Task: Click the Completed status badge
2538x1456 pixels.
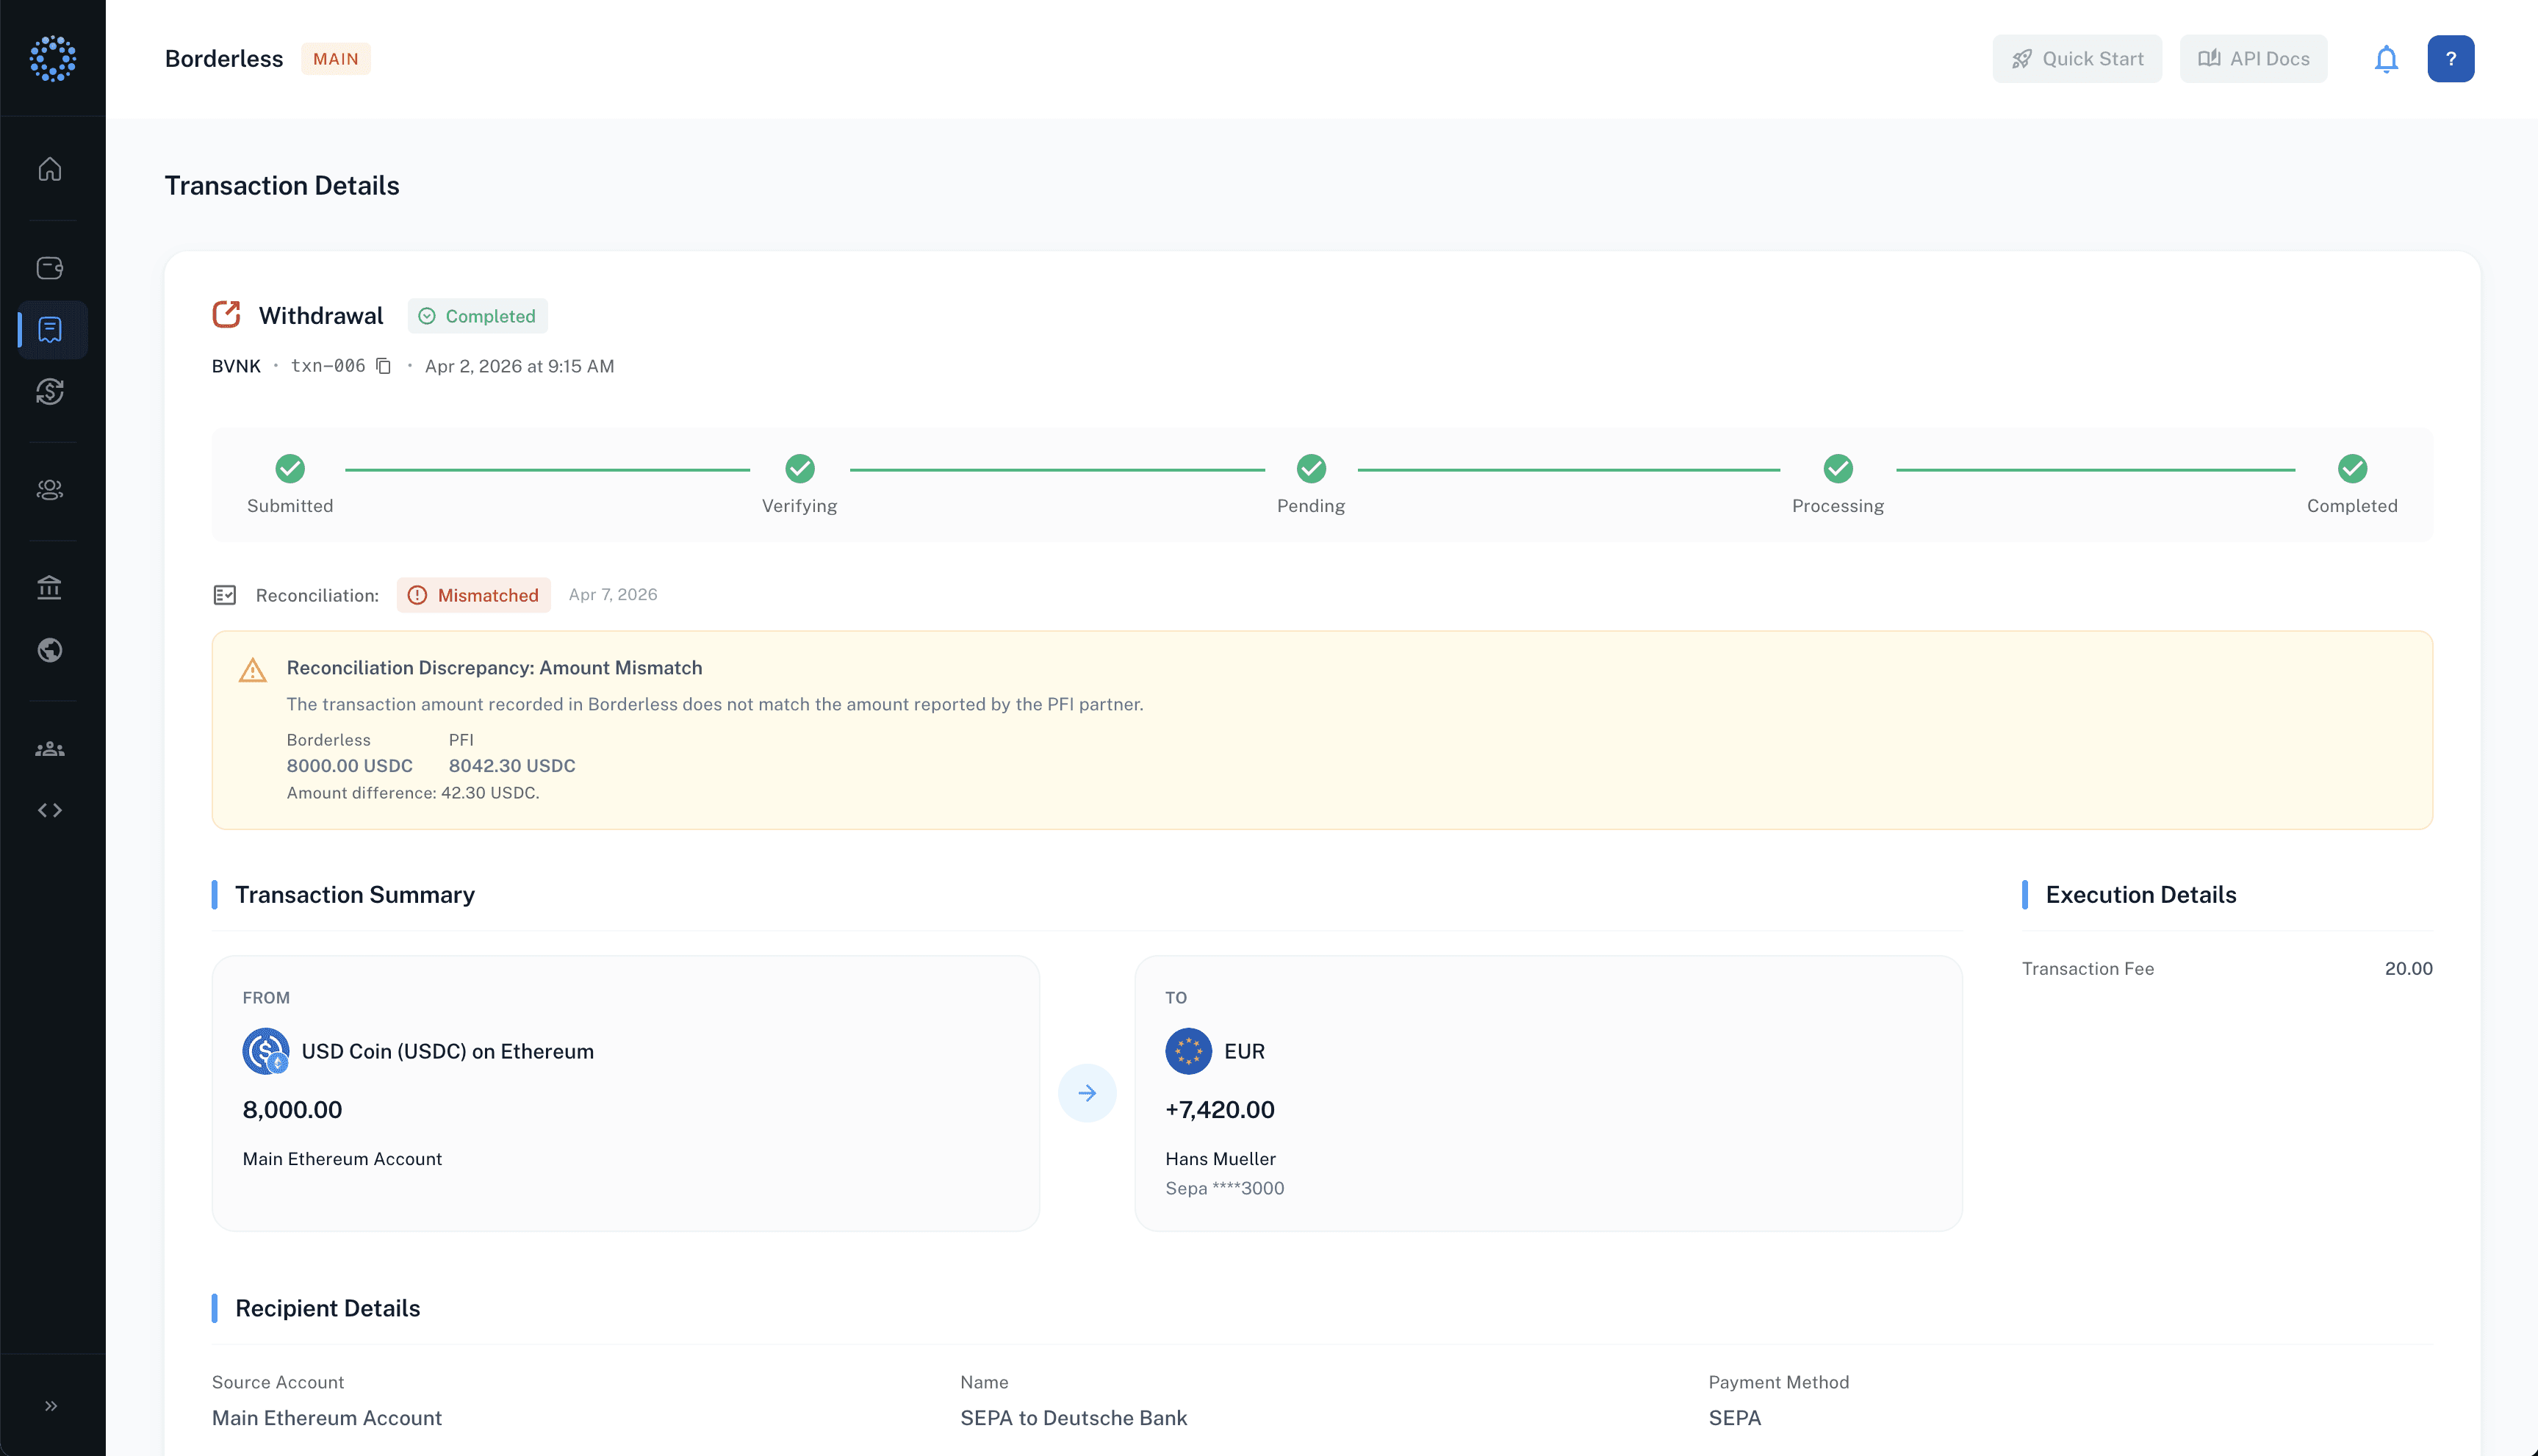Action: coord(478,316)
